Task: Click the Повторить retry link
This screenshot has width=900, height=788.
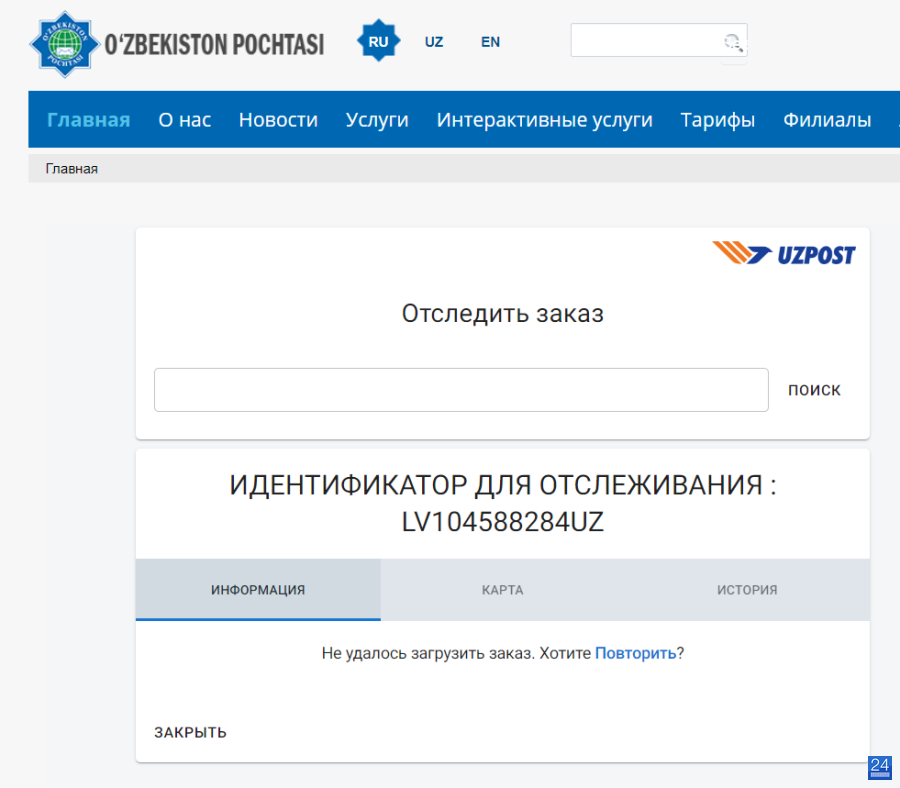Action: (x=635, y=653)
